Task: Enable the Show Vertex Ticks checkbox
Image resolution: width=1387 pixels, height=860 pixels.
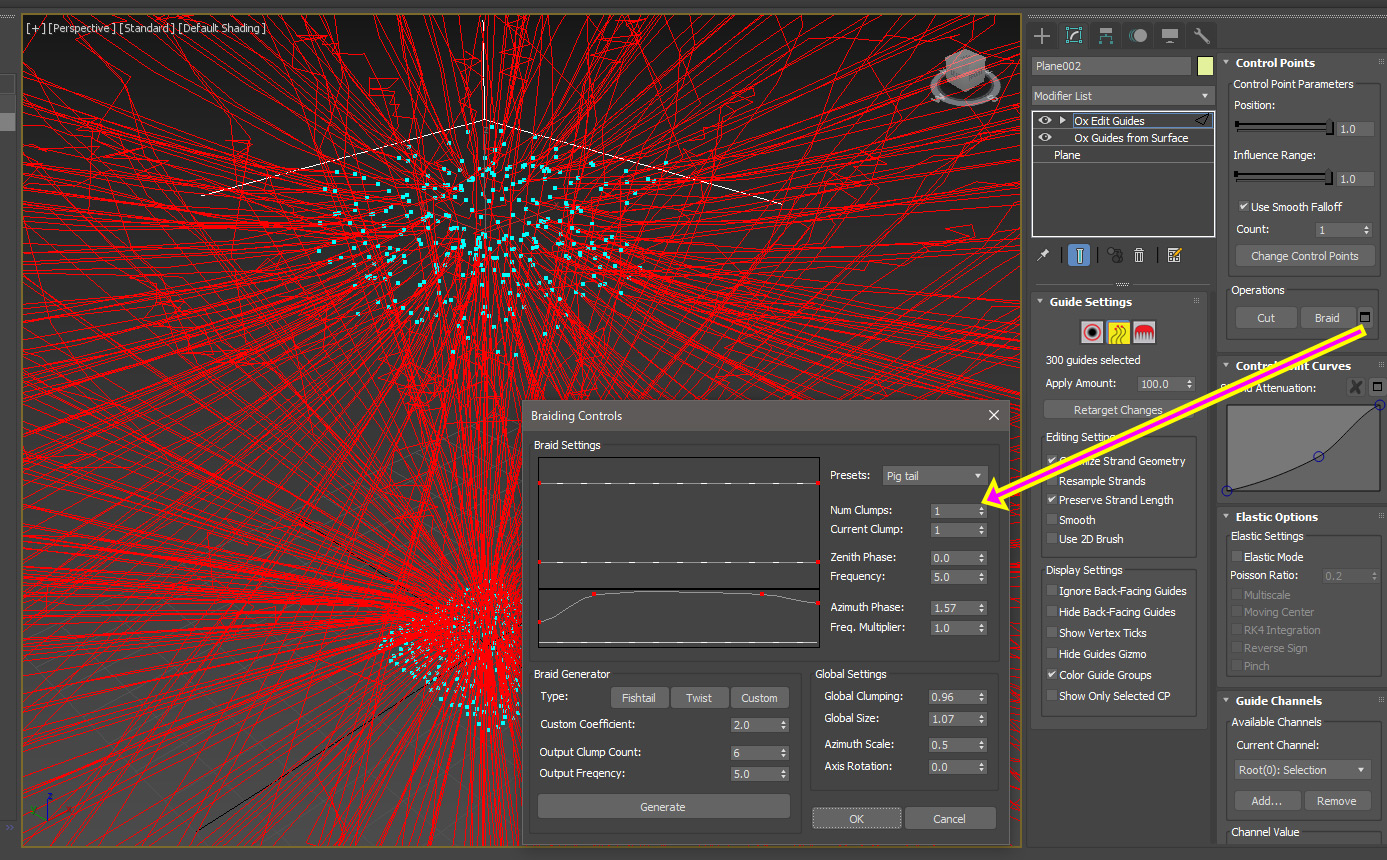Action: click(1051, 633)
